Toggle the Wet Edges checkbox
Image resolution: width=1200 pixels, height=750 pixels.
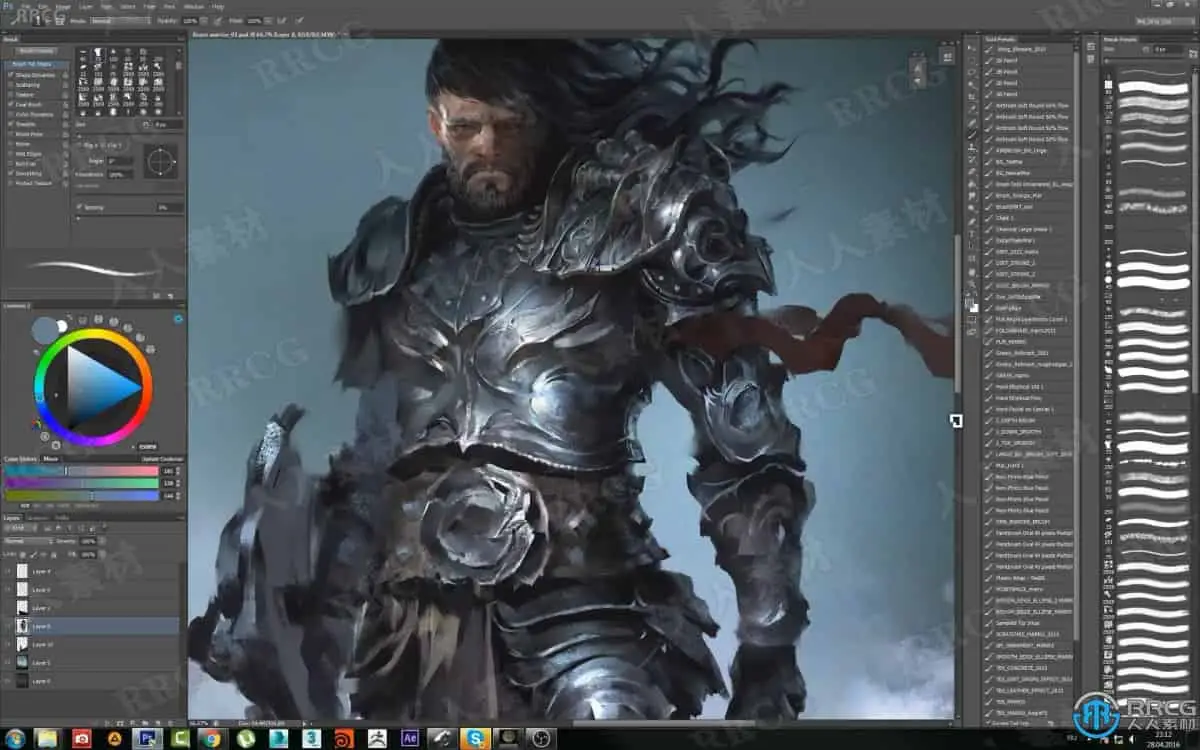point(10,153)
